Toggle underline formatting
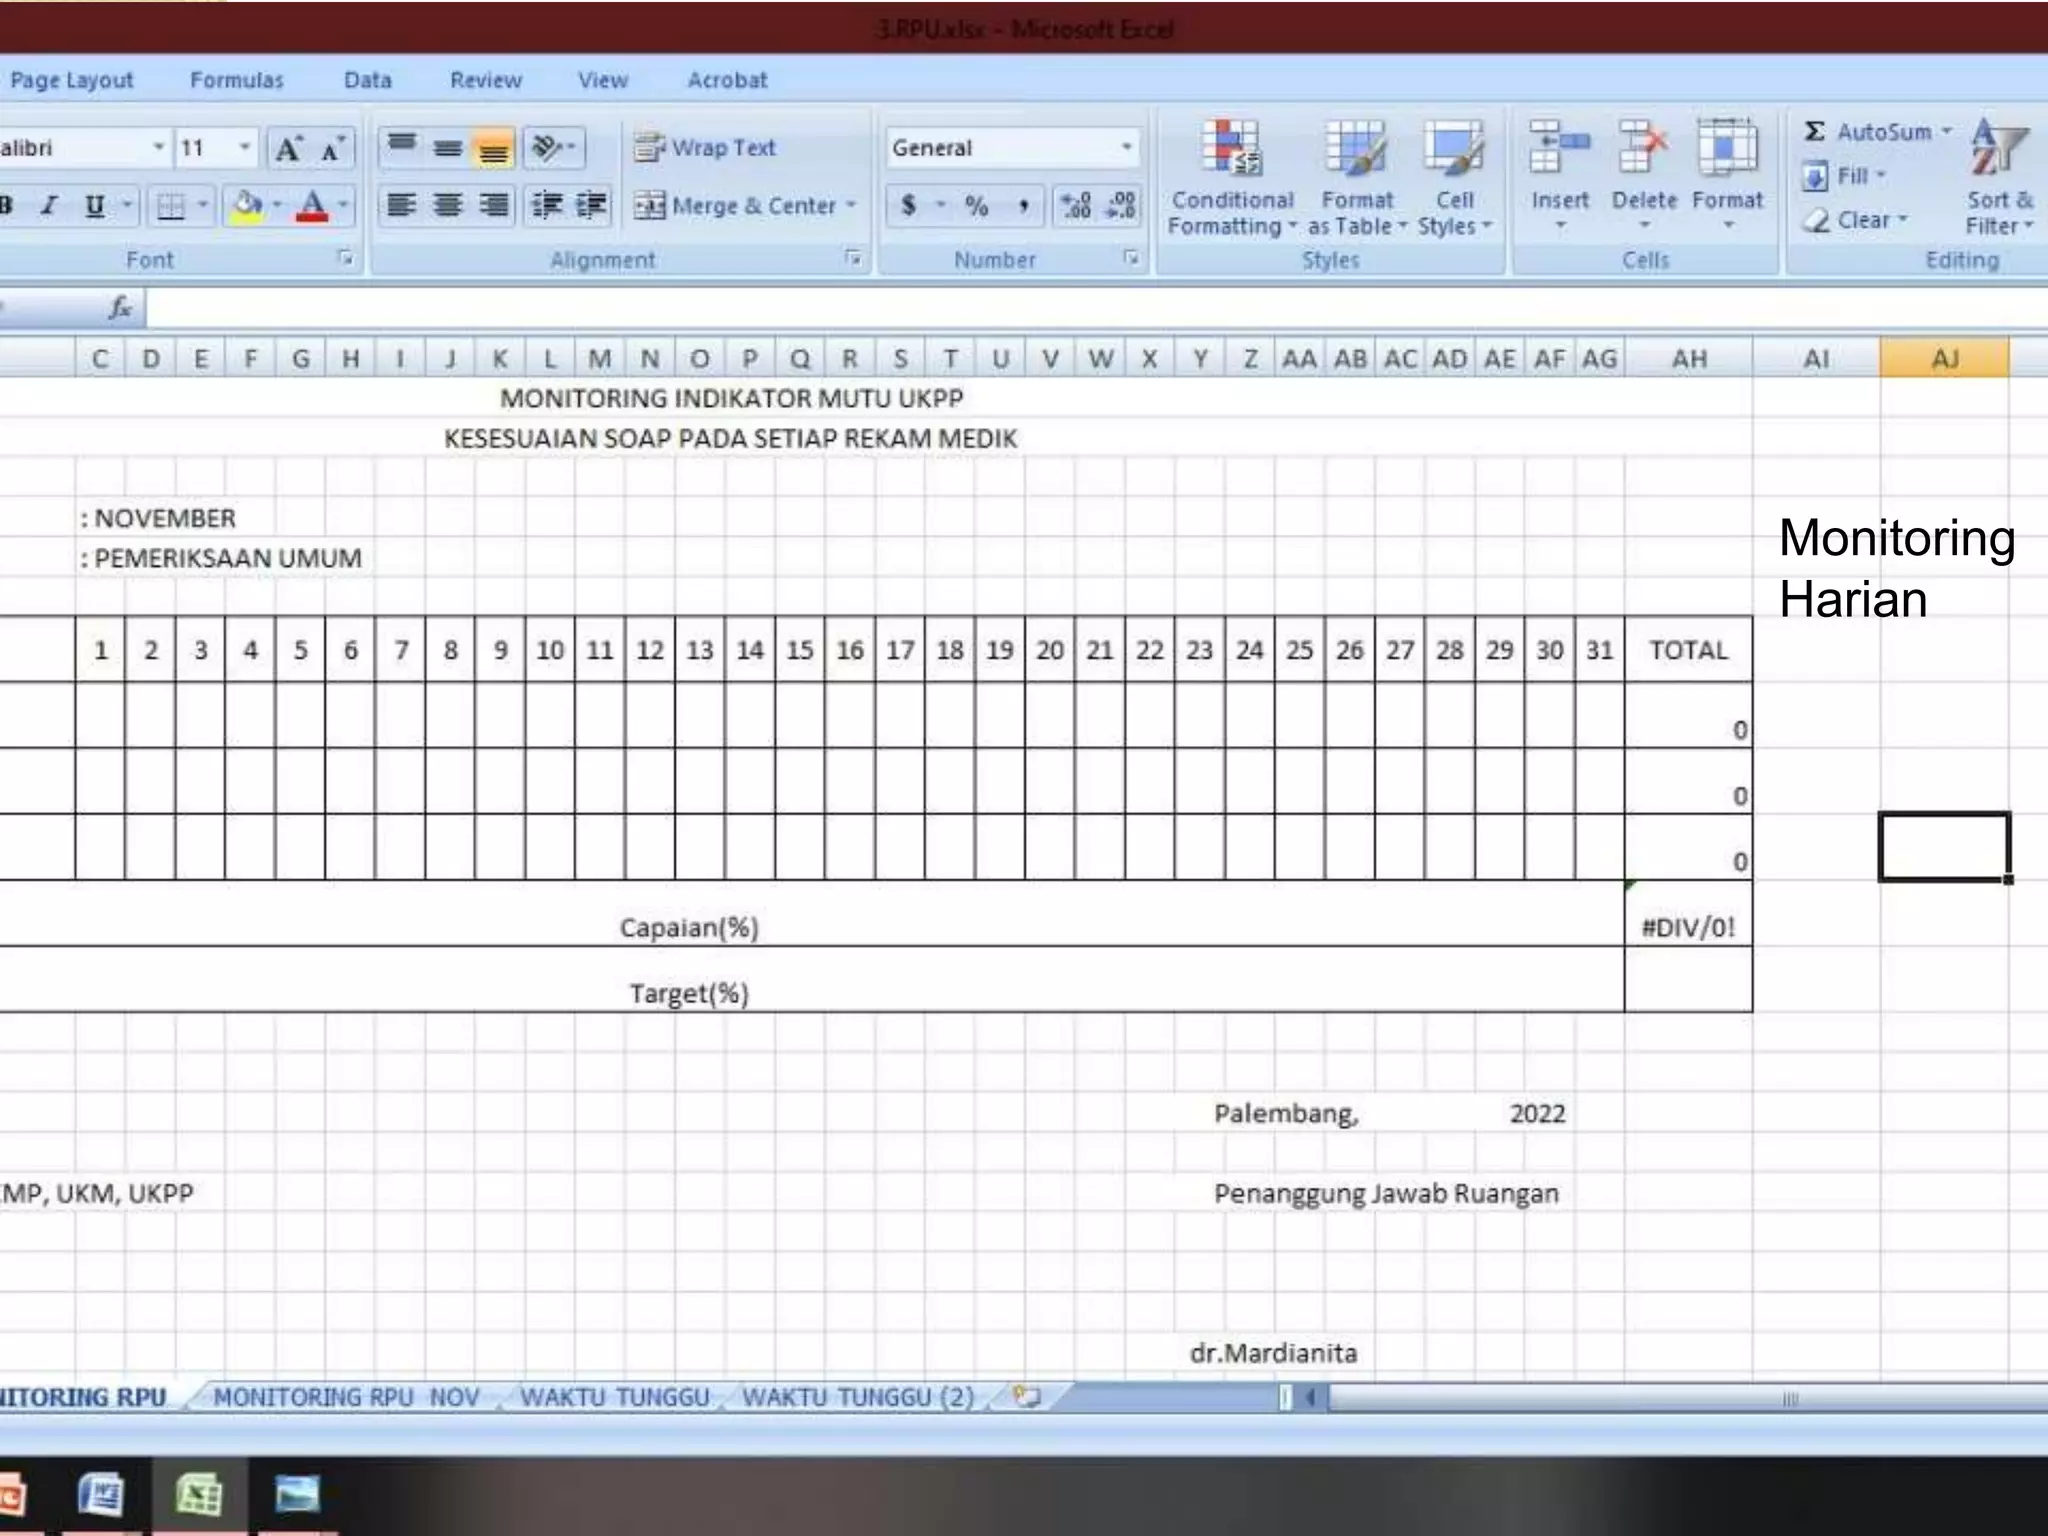This screenshot has height=1536, width=2048. click(95, 206)
